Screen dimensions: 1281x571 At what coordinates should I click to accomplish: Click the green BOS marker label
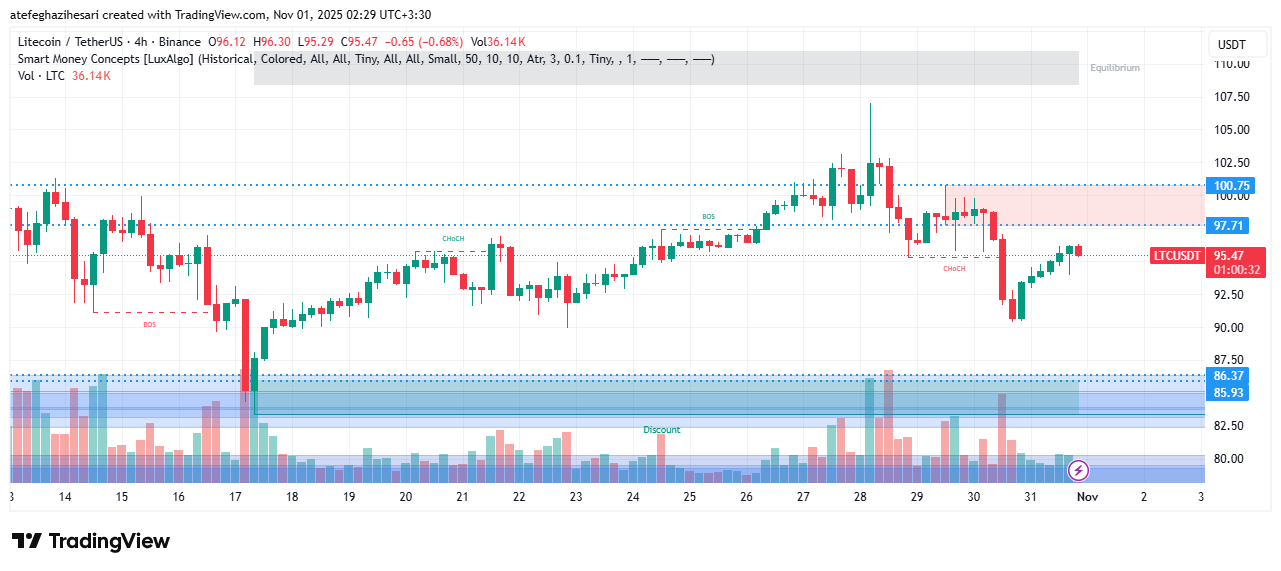(x=708, y=217)
